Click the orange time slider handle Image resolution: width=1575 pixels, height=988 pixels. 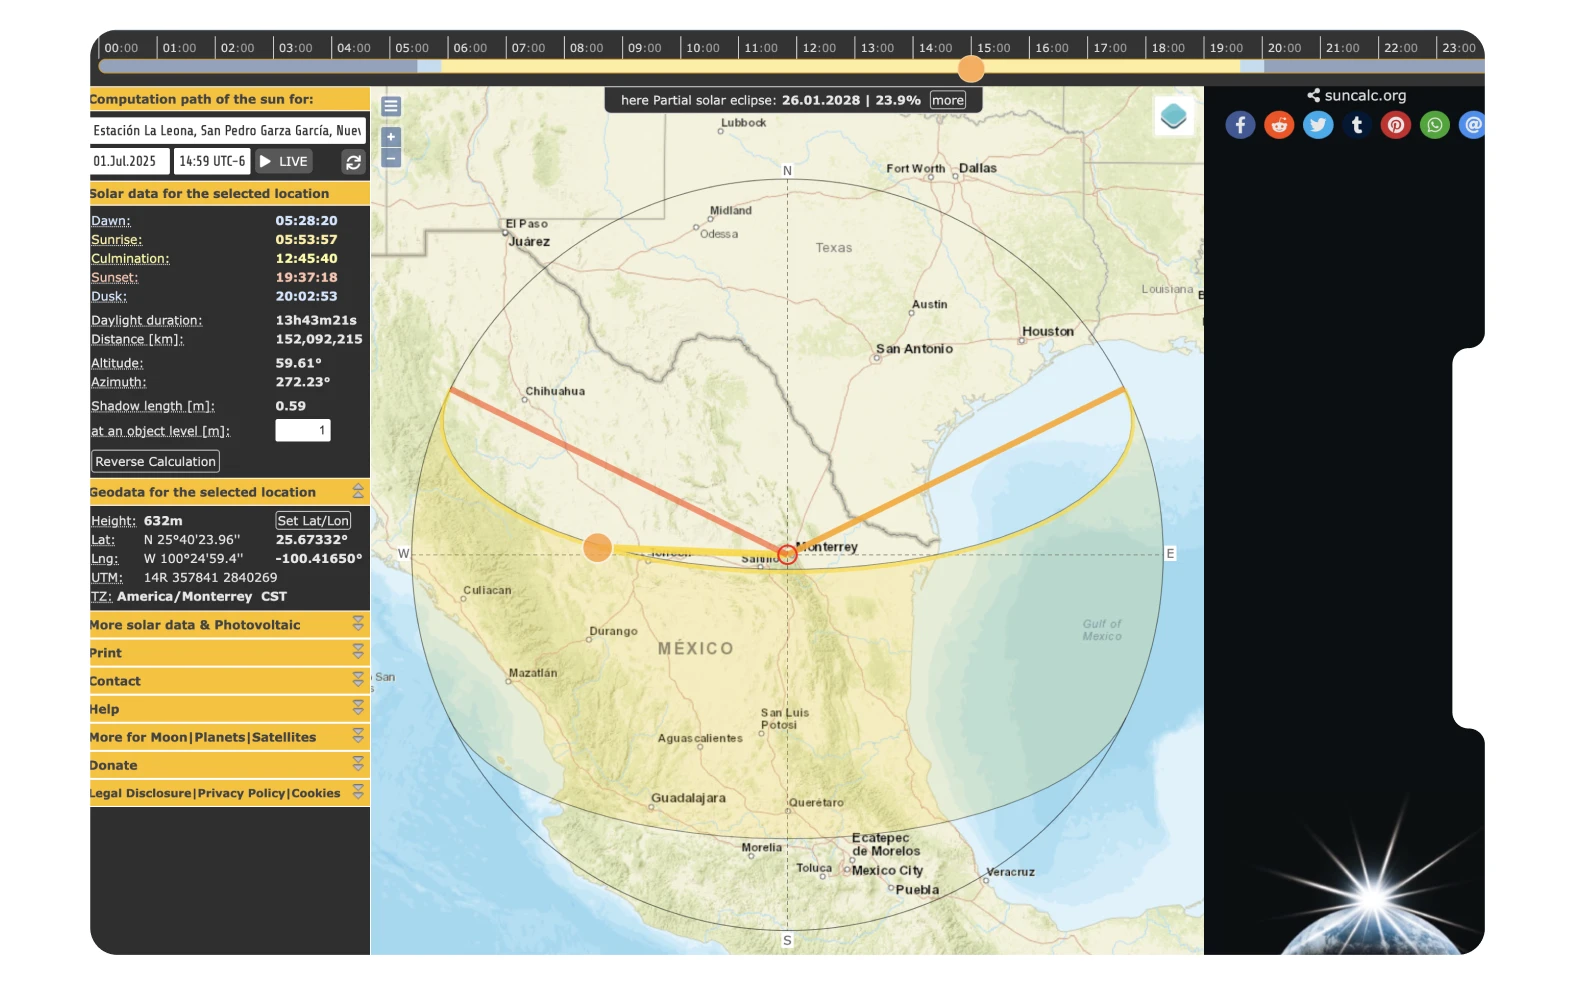tap(971, 68)
